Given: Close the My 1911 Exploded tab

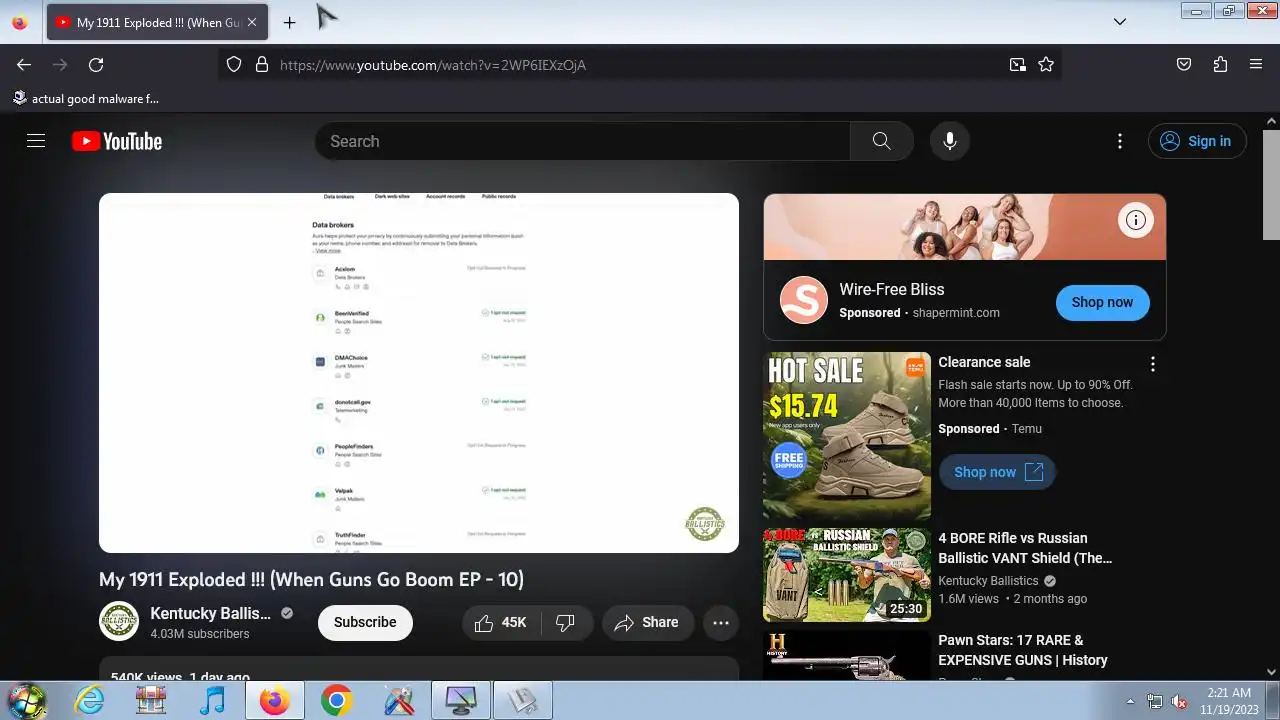Looking at the screenshot, I should (251, 22).
